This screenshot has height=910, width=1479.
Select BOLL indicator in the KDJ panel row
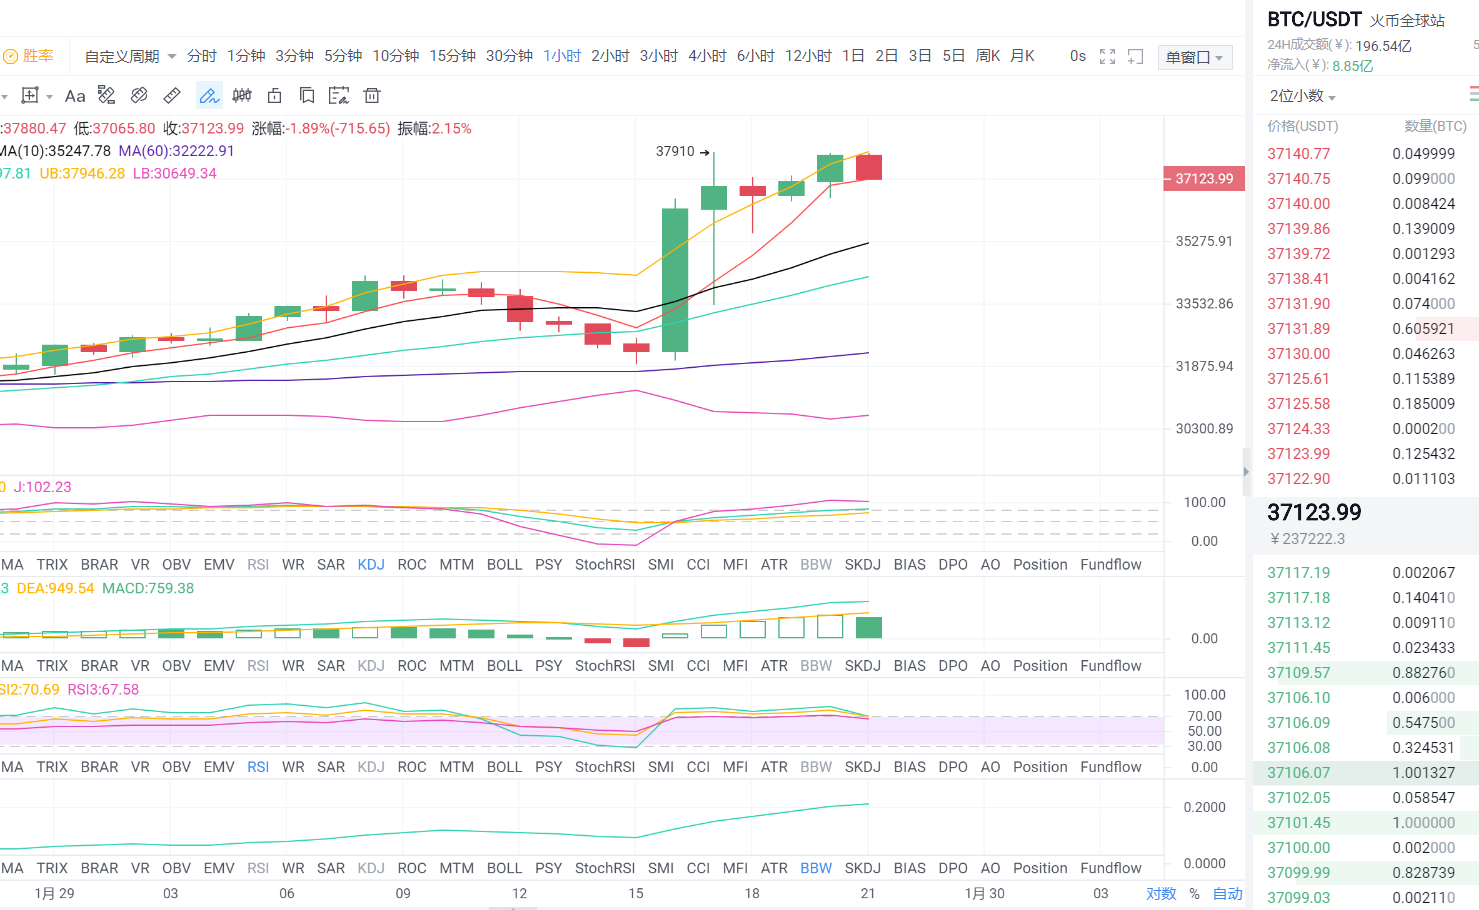tap(504, 565)
